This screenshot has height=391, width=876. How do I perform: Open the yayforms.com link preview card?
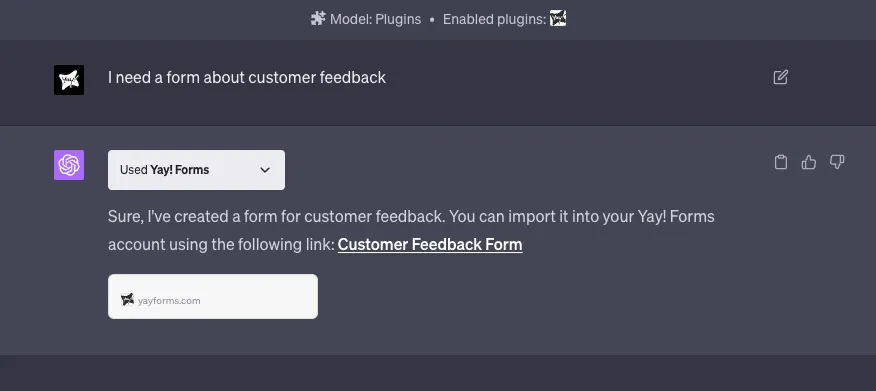[x=213, y=297]
